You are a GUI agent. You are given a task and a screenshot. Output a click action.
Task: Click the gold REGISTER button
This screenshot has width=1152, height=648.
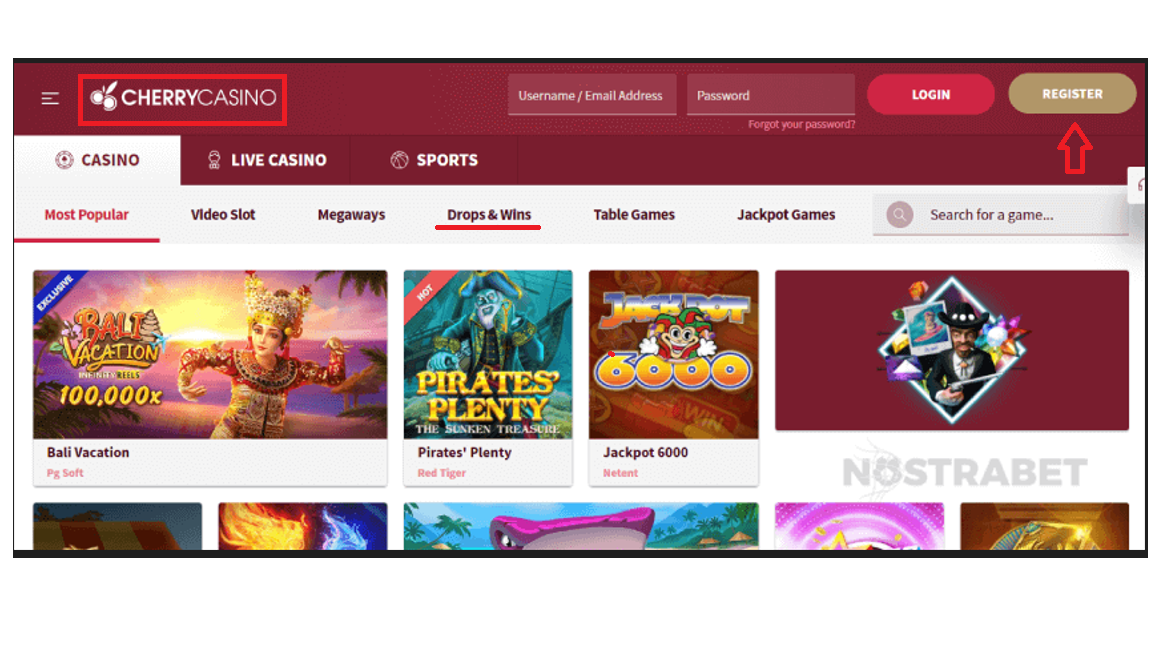(1072, 93)
